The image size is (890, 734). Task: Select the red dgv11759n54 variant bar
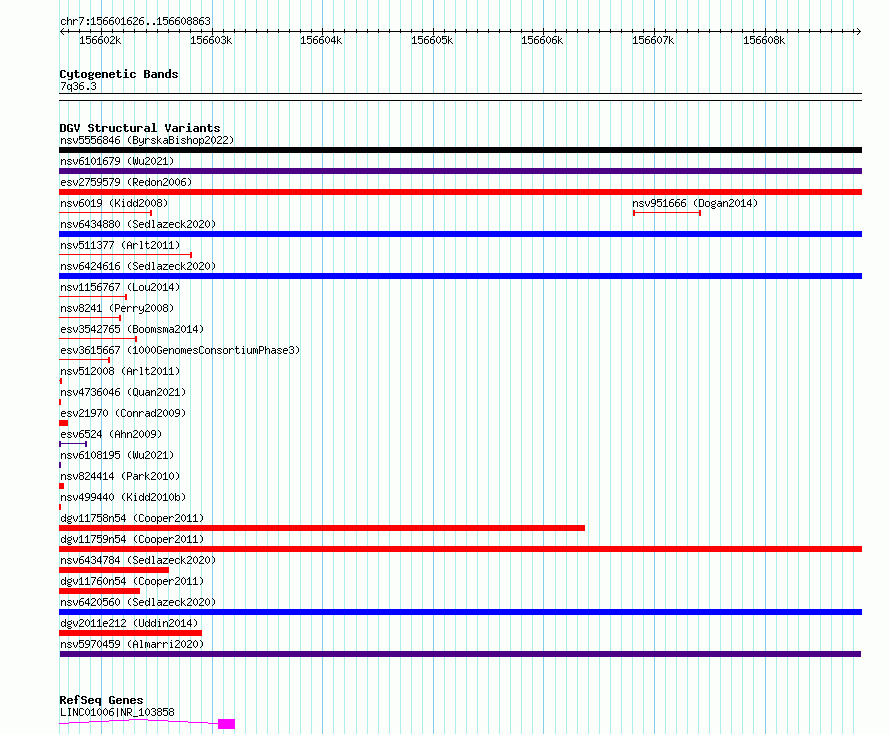pos(460,549)
